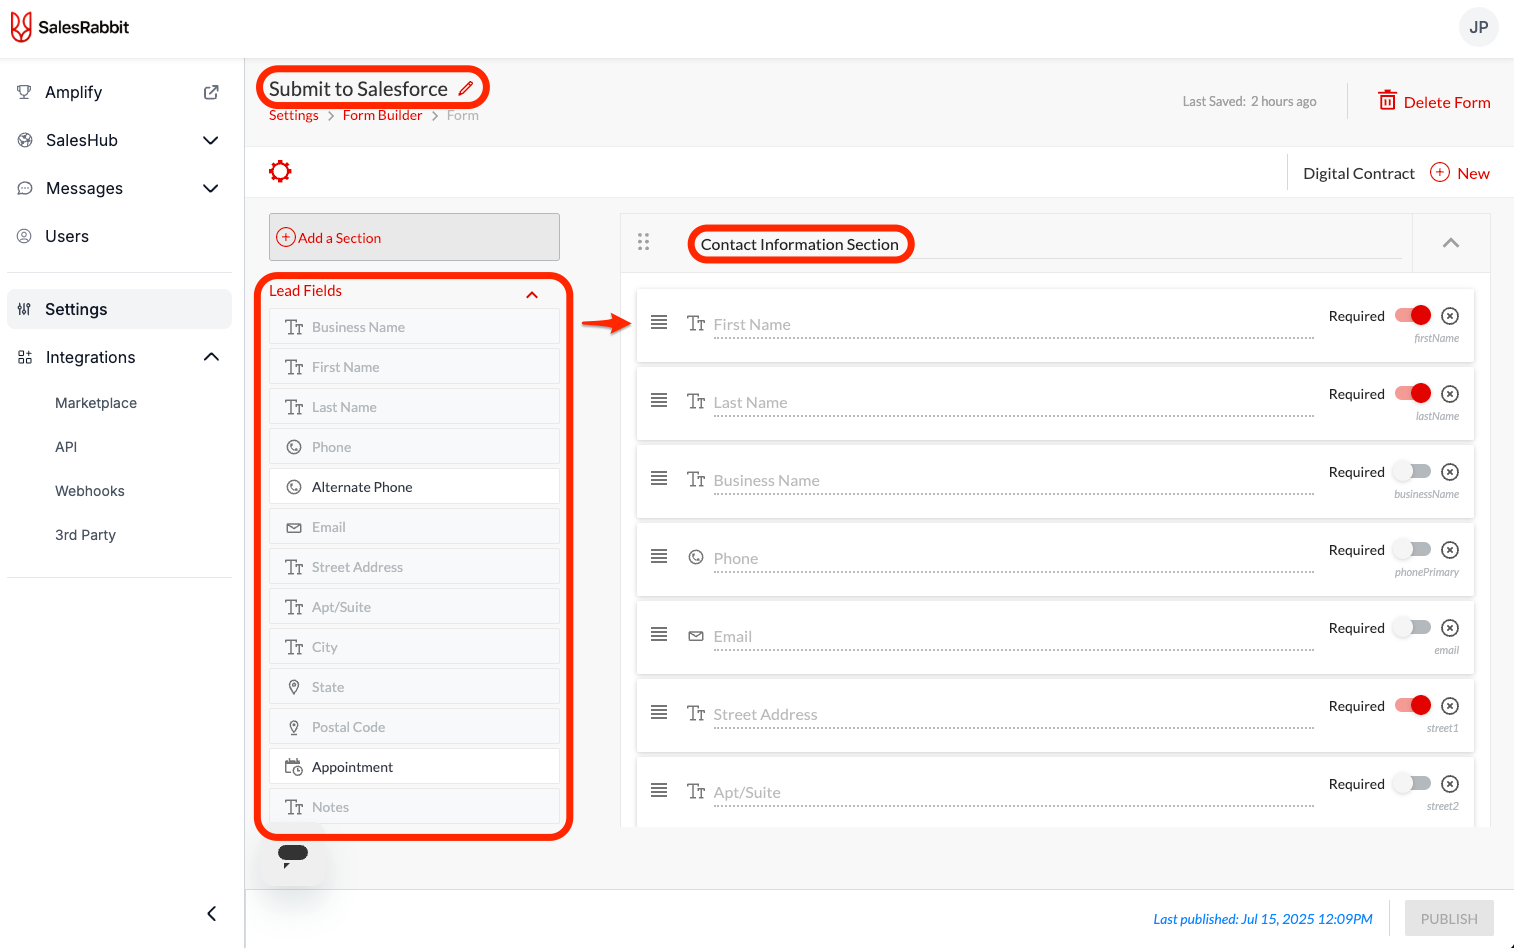Click the pencil icon beside Submit to Salesforce
This screenshot has height=948, width=1514.
pos(466,88)
